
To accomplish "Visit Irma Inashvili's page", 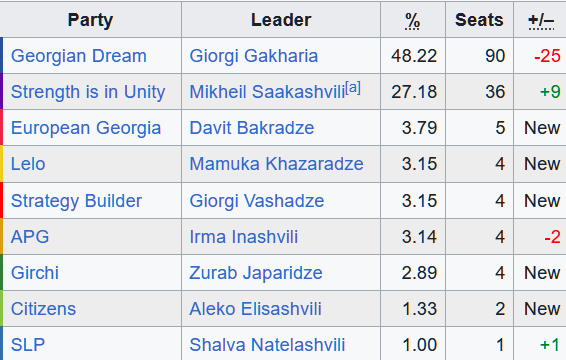I will point(244,237).
